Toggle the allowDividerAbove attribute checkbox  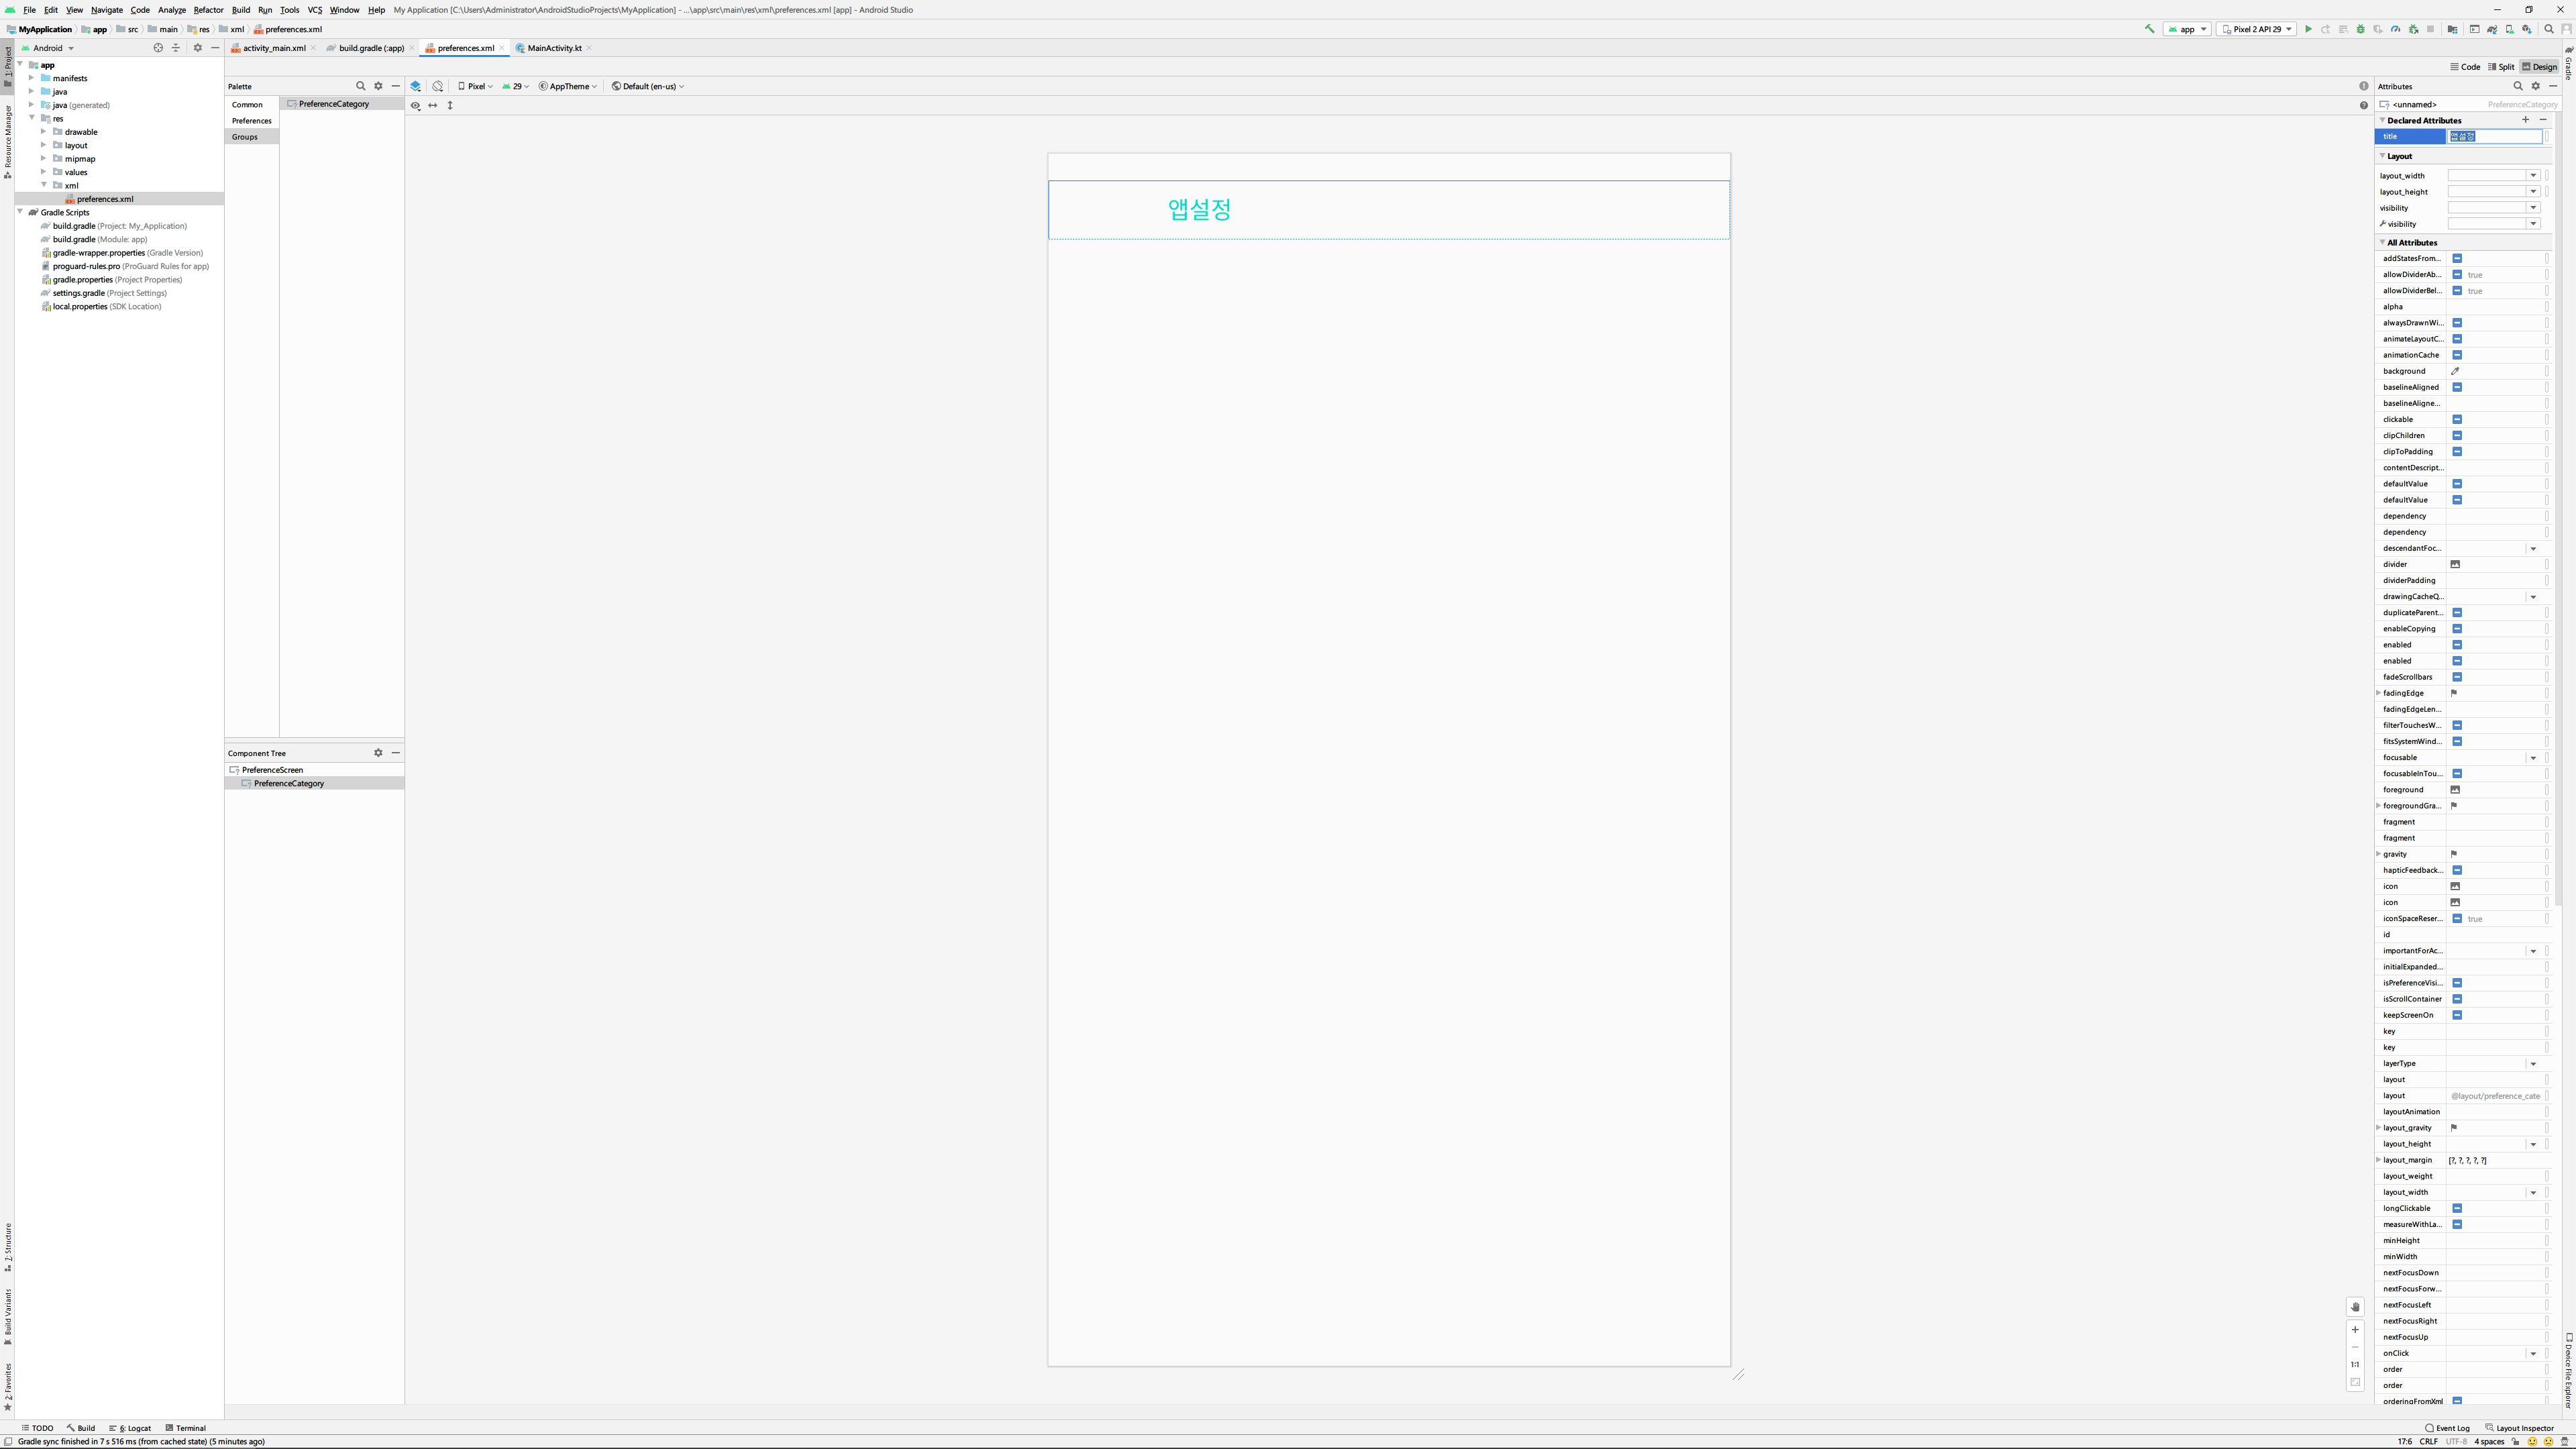[x=2457, y=275]
